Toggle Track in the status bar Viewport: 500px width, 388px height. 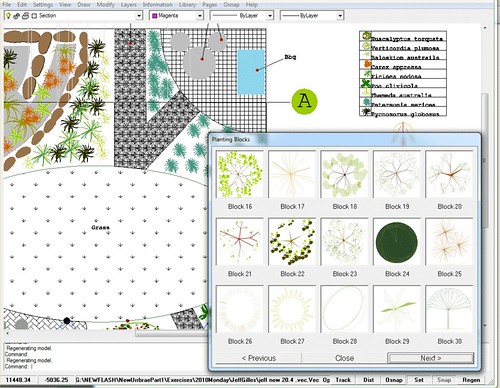[343, 380]
